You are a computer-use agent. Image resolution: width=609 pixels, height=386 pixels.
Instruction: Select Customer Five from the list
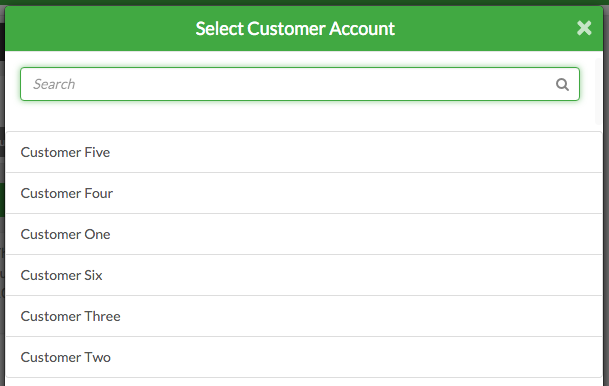(x=304, y=152)
